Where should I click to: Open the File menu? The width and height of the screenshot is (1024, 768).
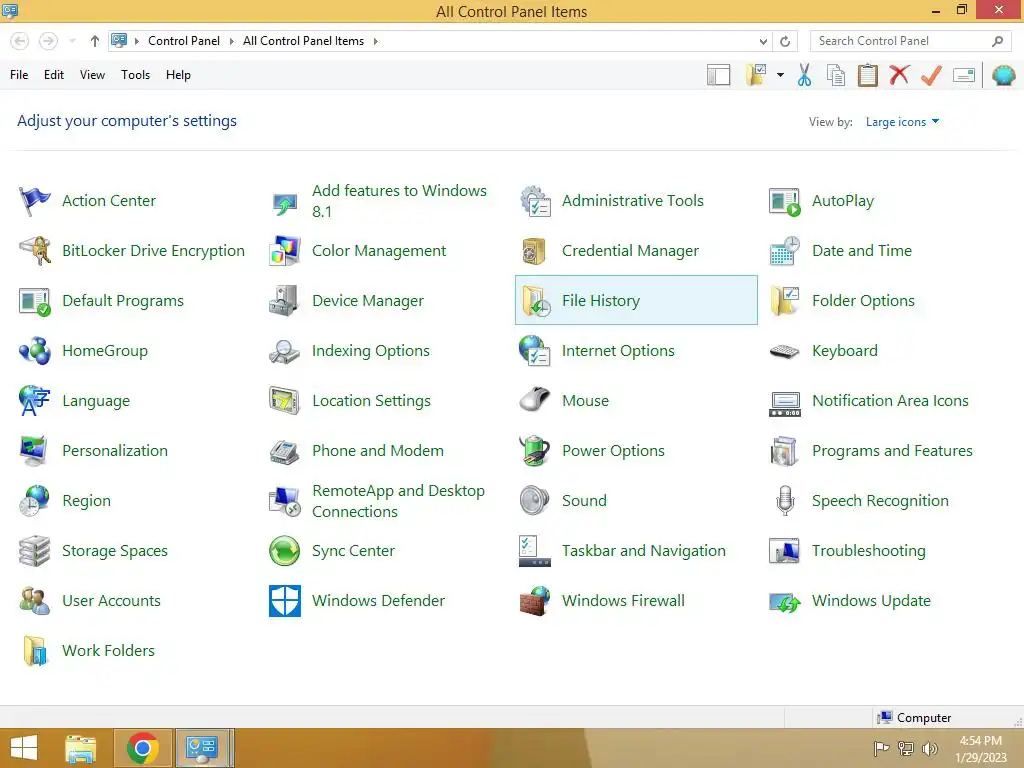(19, 75)
